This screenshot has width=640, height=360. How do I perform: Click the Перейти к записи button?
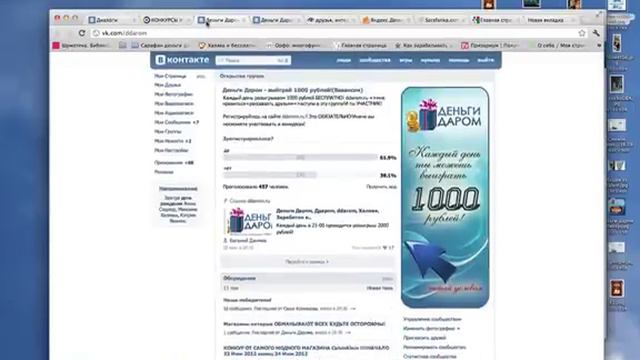[307, 262]
